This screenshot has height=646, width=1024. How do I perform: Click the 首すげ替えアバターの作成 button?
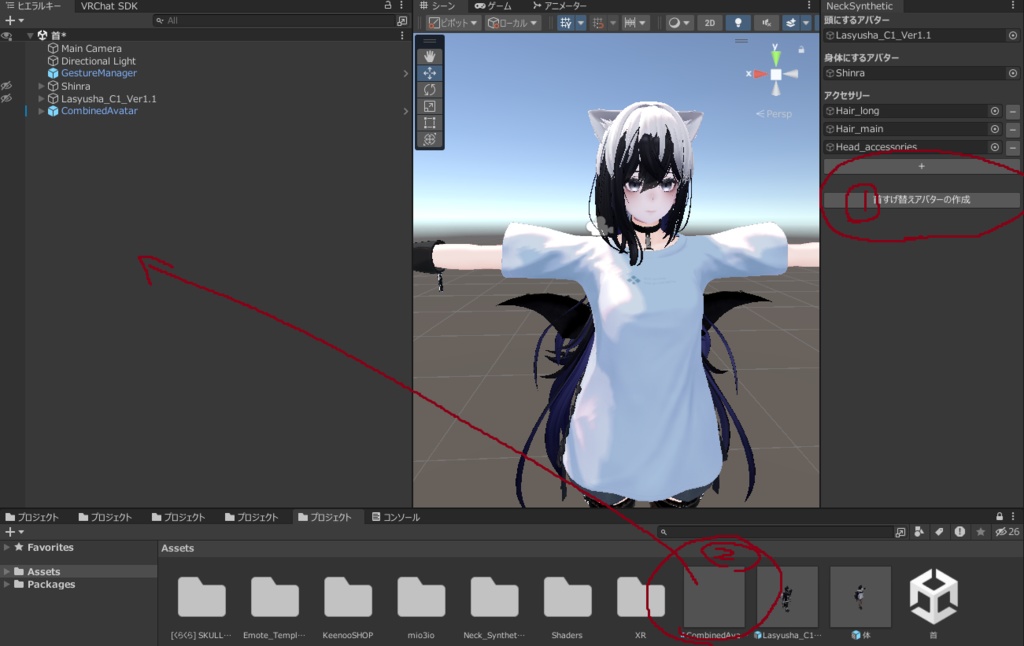(921, 200)
